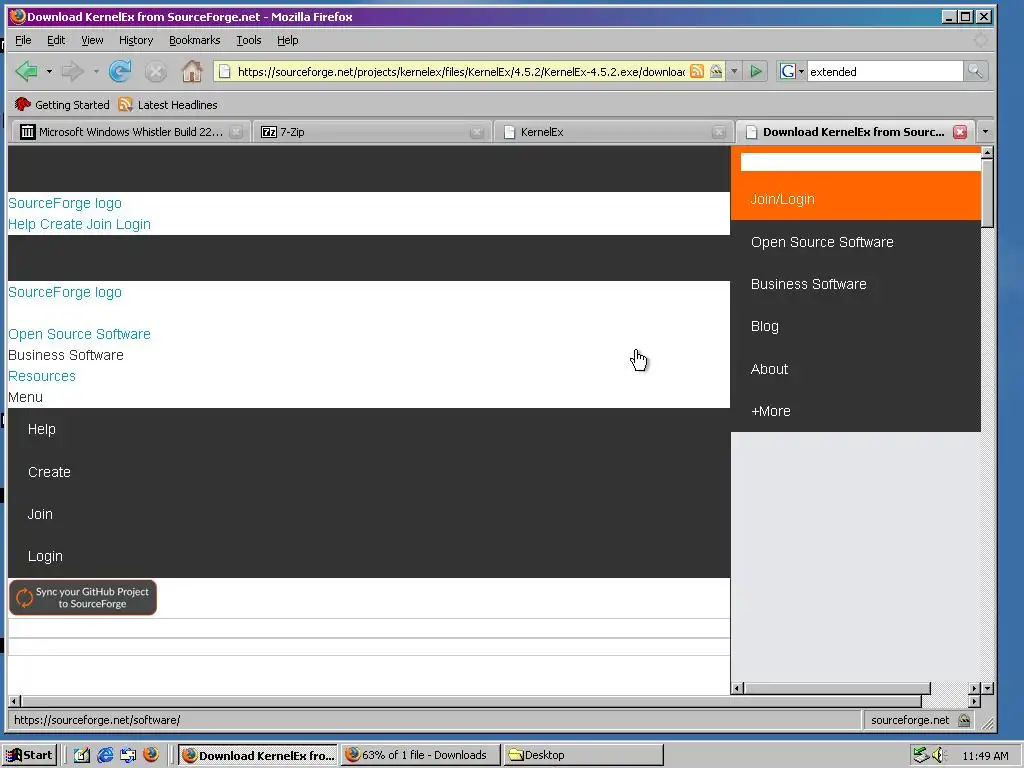Click the green Go arrow button
Image resolution: width=1024 pixels, height=768 pixels.
point(756,71)
